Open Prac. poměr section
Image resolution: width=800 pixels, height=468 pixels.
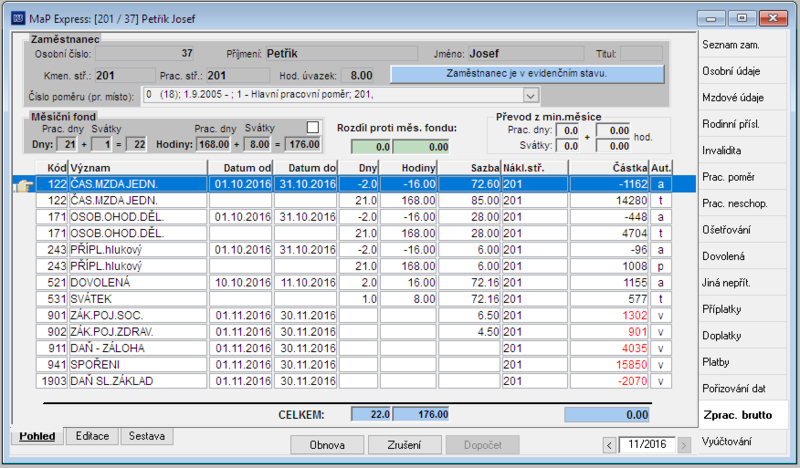tap(743, 178)
